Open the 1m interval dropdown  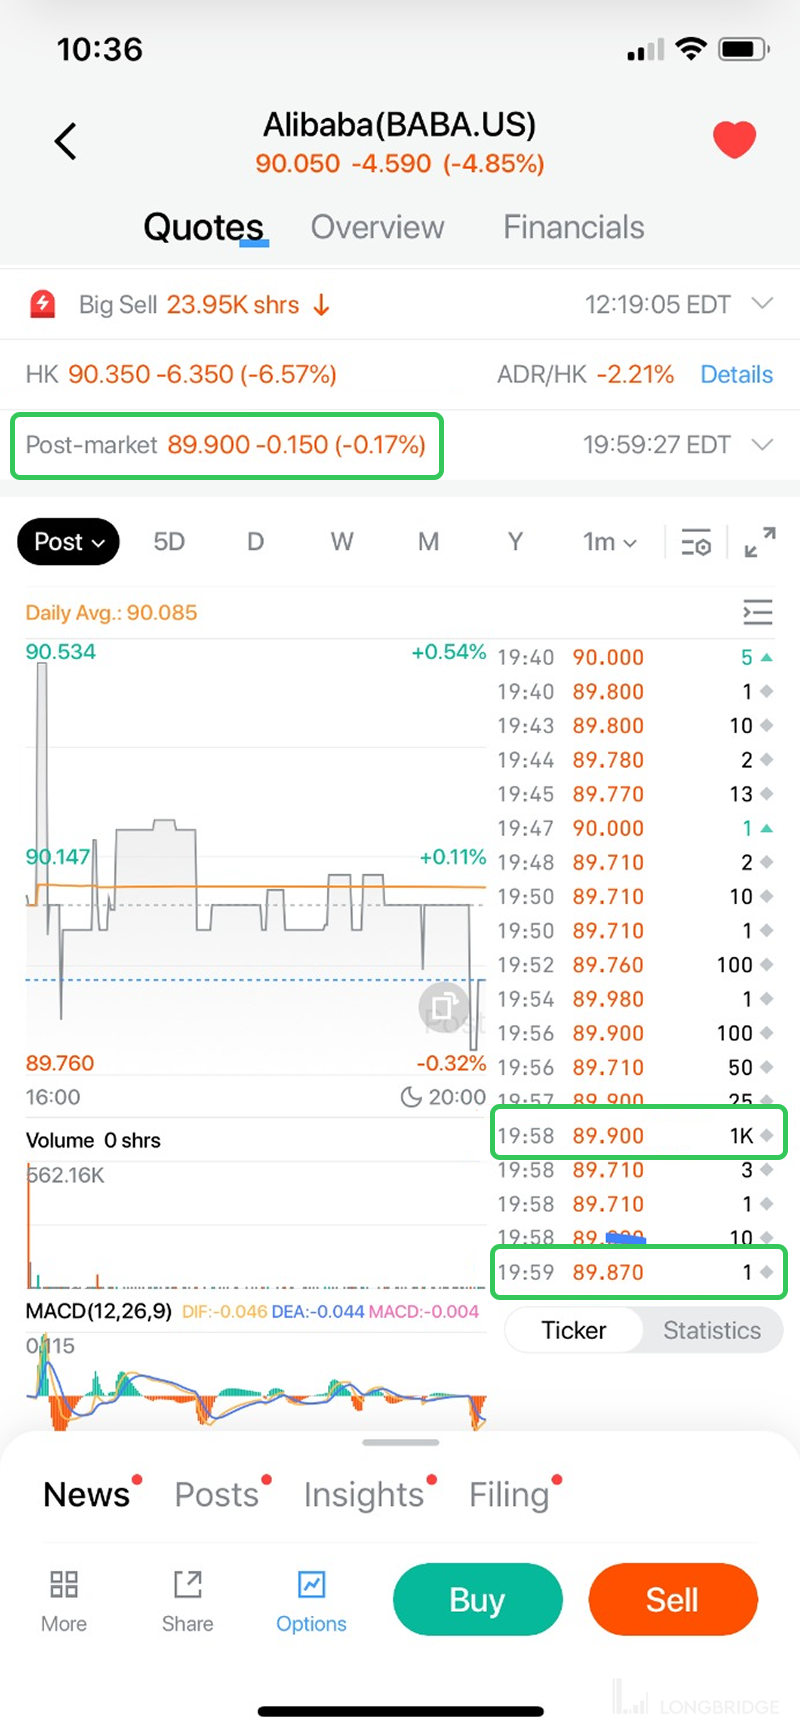point(609,542)
